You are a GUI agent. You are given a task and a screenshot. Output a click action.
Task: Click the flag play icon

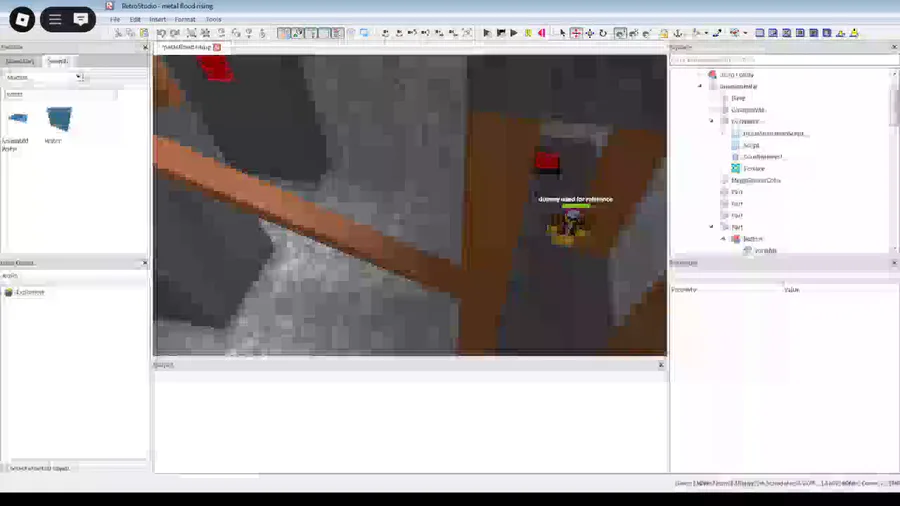501,33
